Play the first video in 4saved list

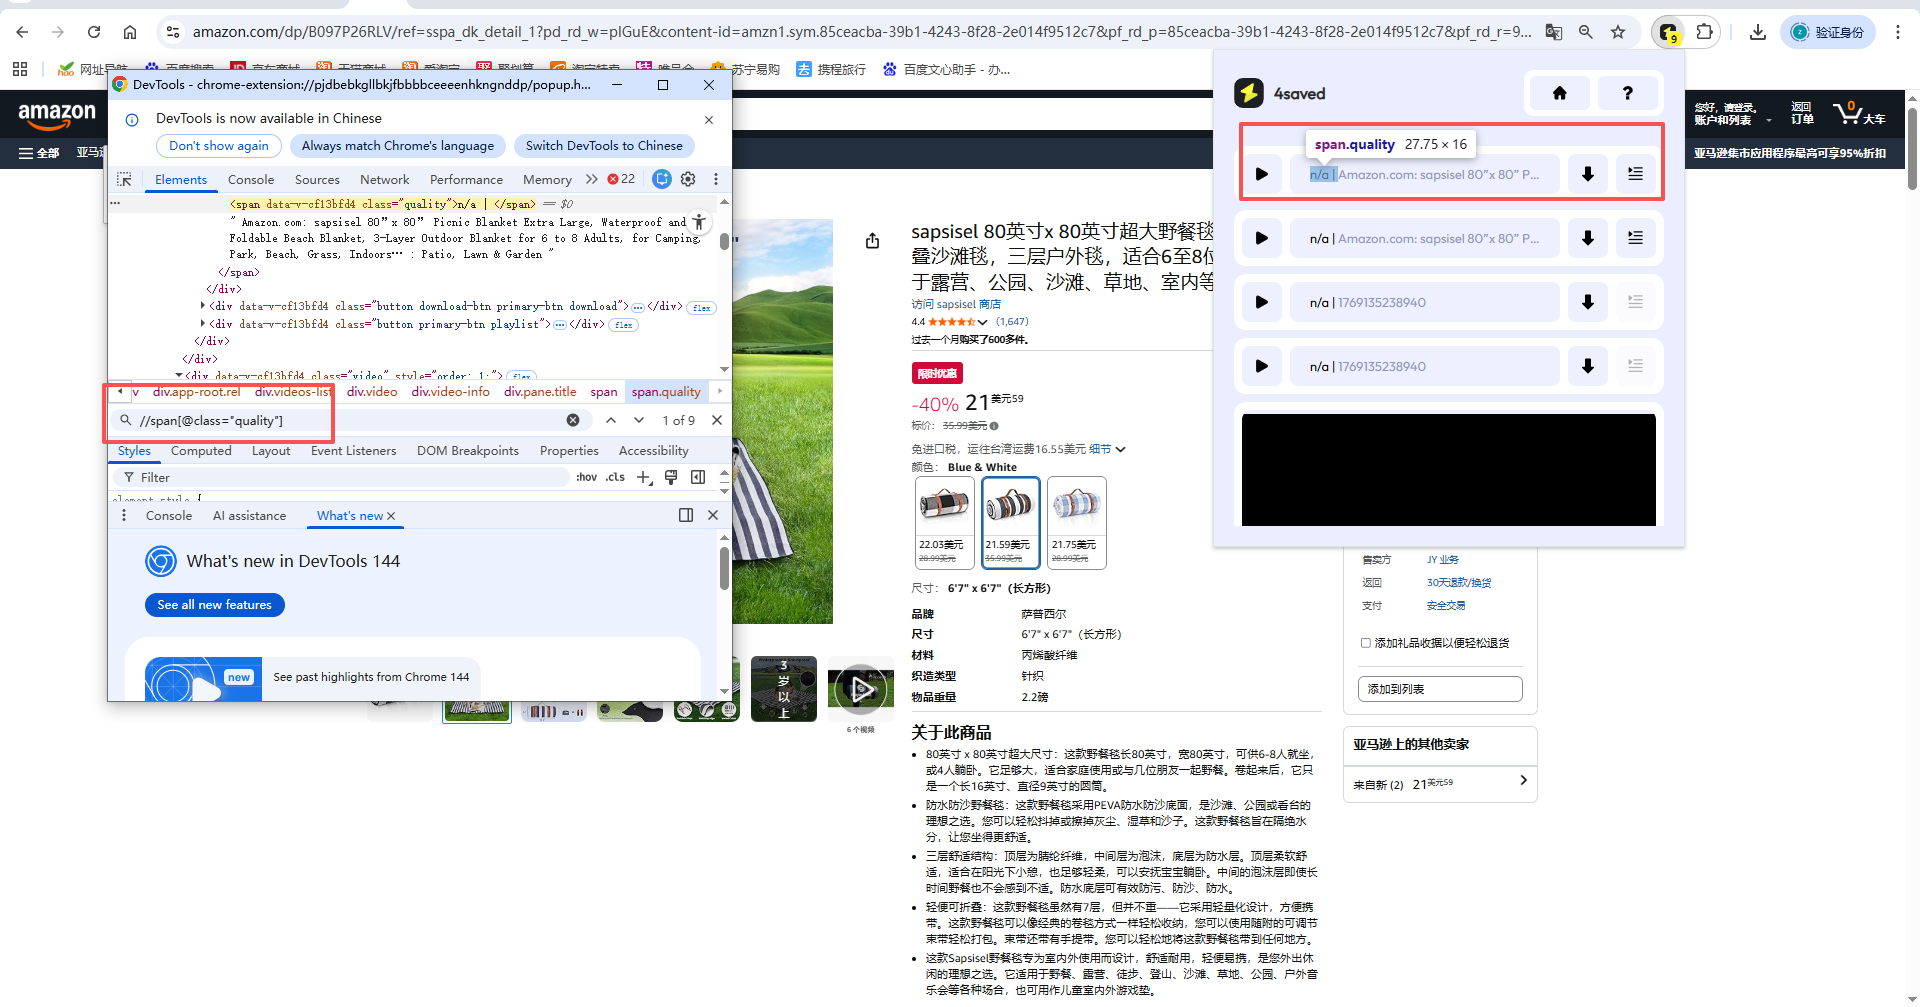coord(1261,174)
